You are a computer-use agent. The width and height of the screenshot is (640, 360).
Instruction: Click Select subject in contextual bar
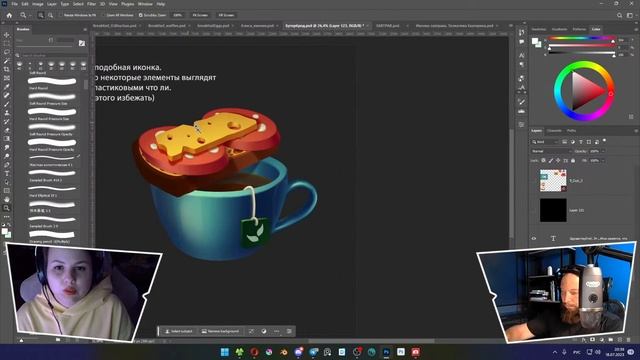[179, 331]
